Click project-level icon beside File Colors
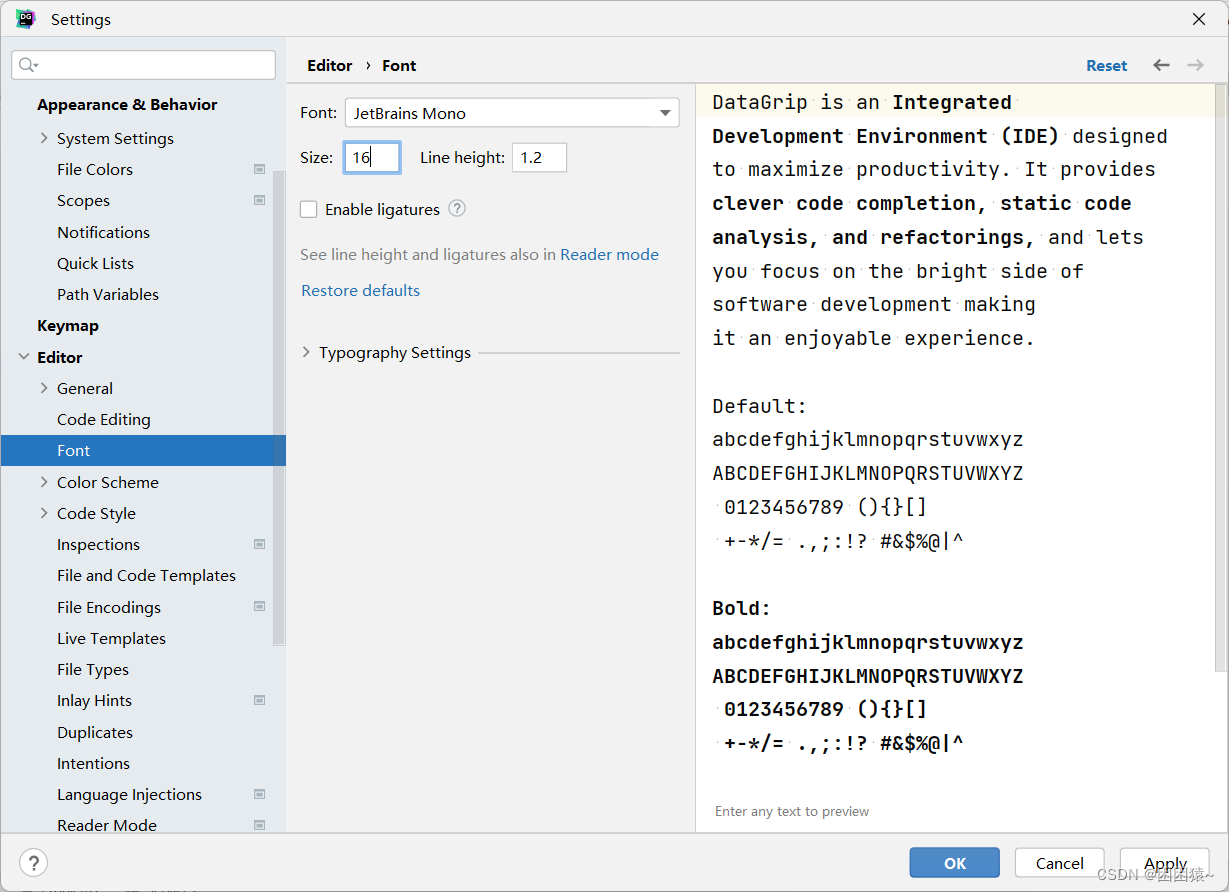This screenshot has width=1229, height=892. coord(260,170)
